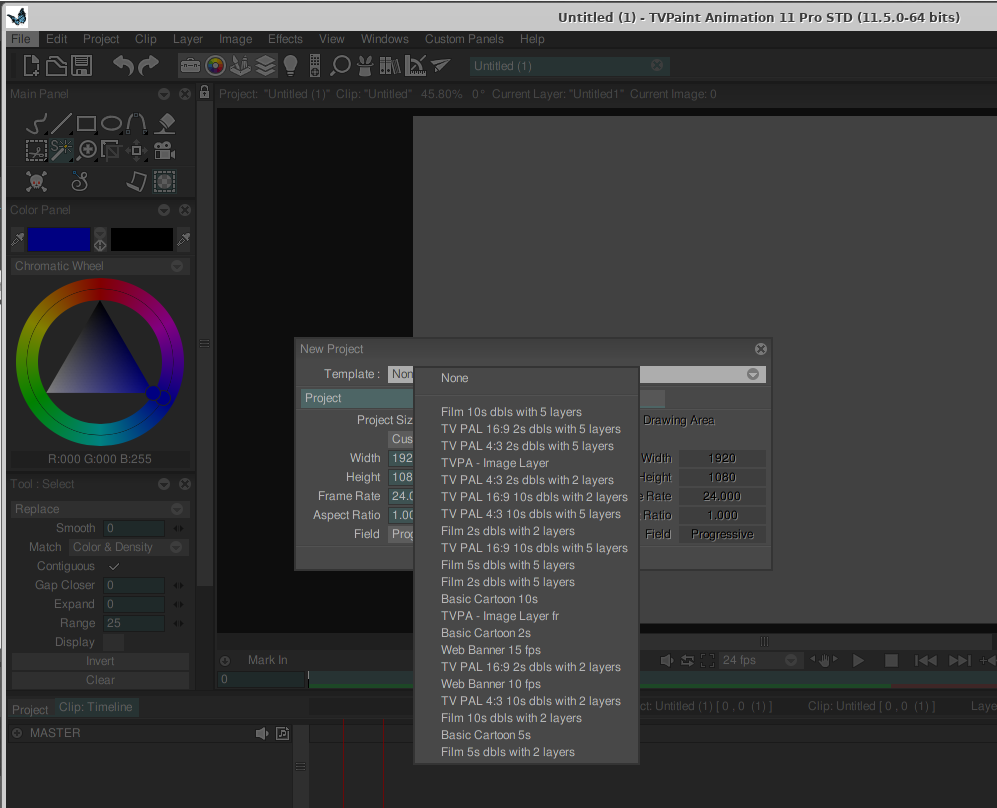
Task: Toggle the Main Panel toolbox icon
Action: [189, 65]
